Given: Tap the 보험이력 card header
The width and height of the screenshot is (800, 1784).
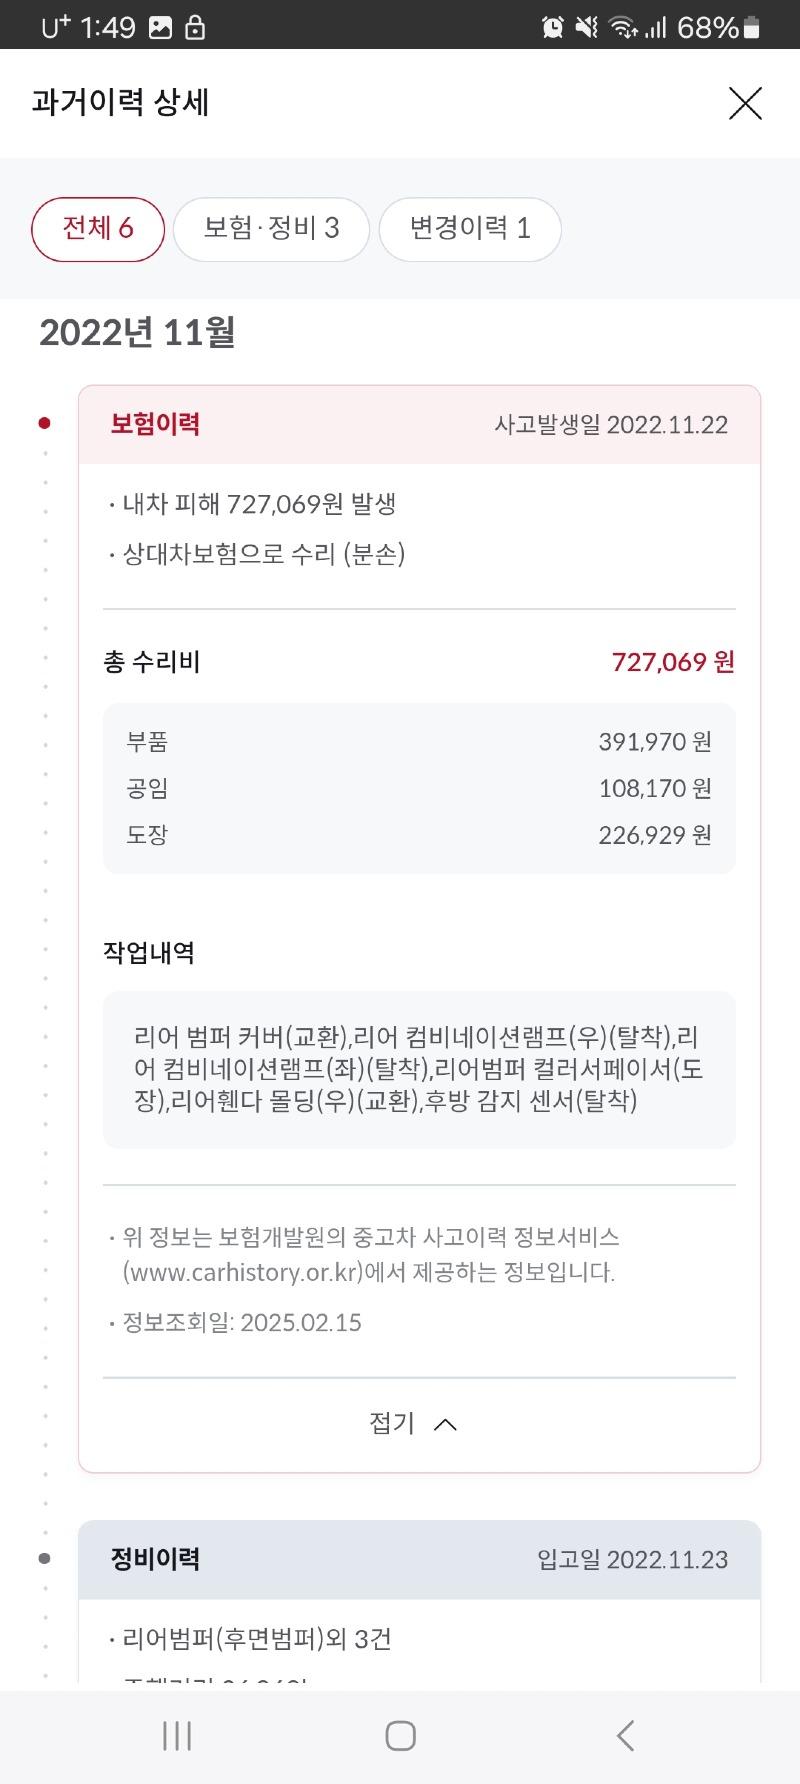Looking at the screenshot, I should click(419, 424).
